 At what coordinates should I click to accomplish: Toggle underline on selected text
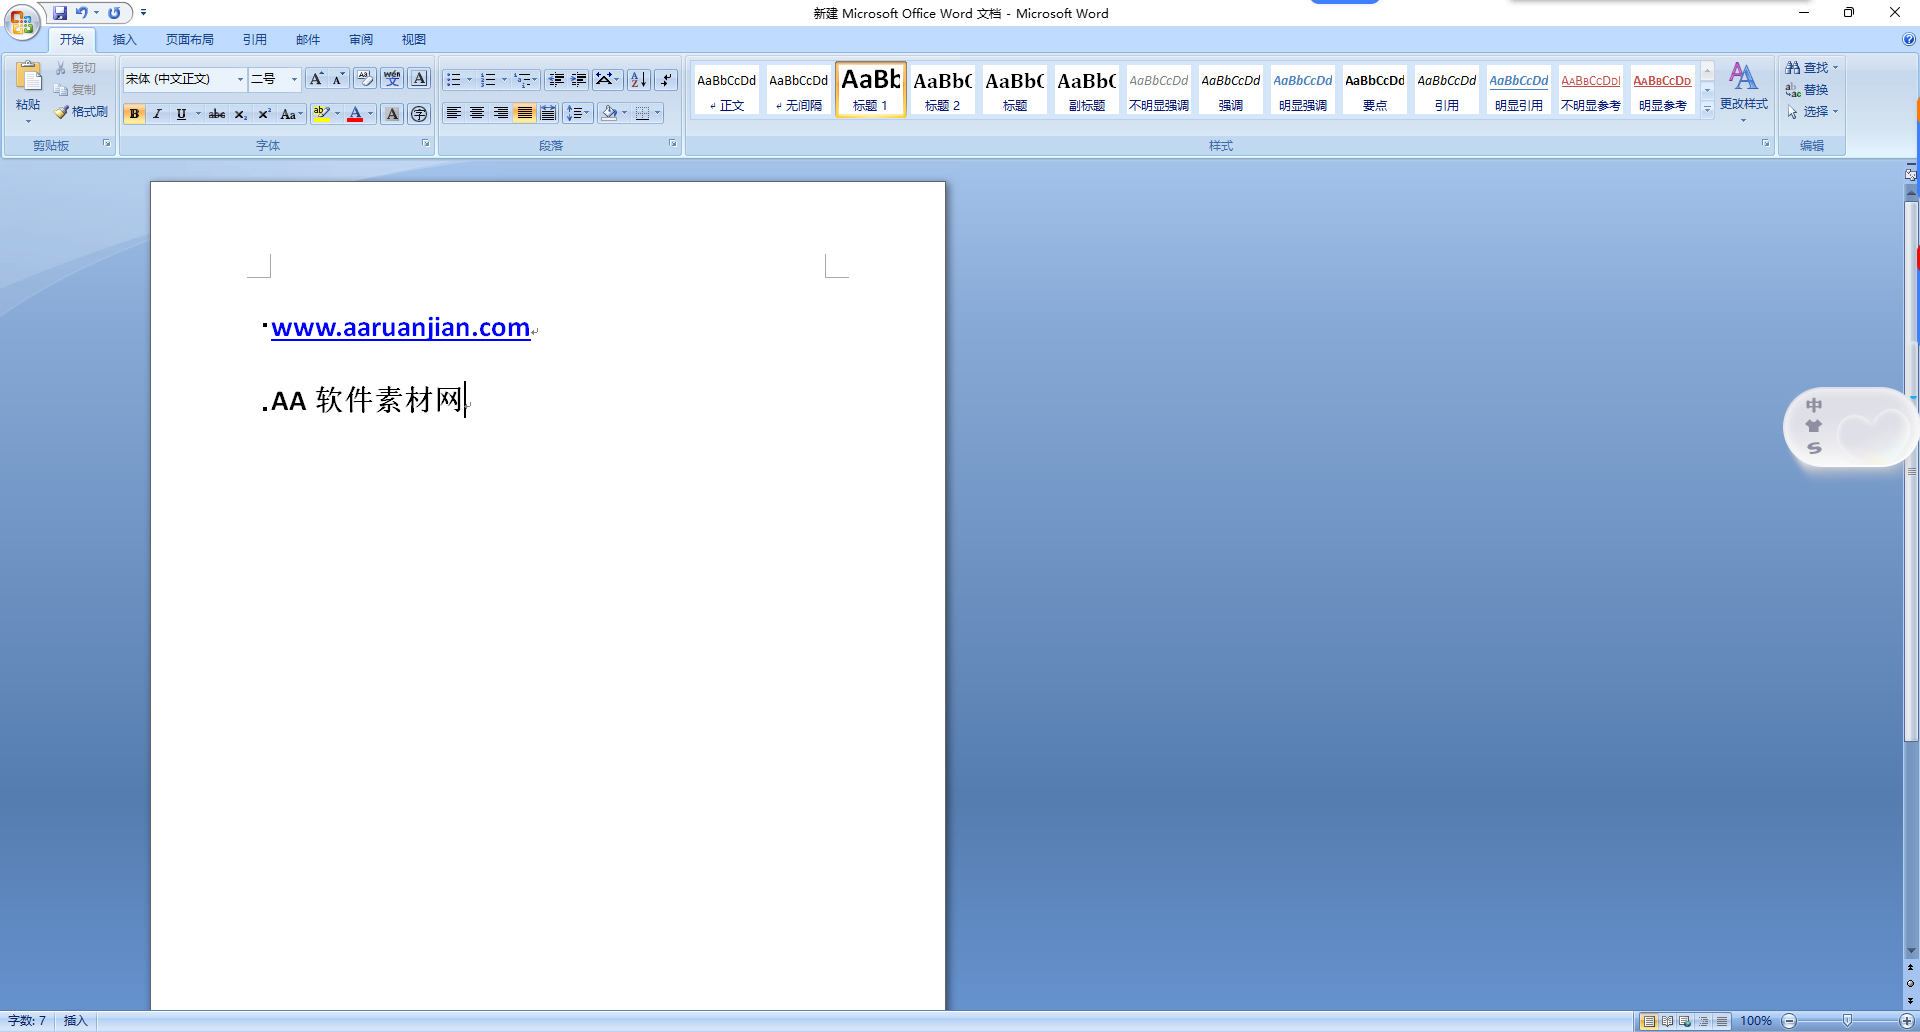(180, 113)
